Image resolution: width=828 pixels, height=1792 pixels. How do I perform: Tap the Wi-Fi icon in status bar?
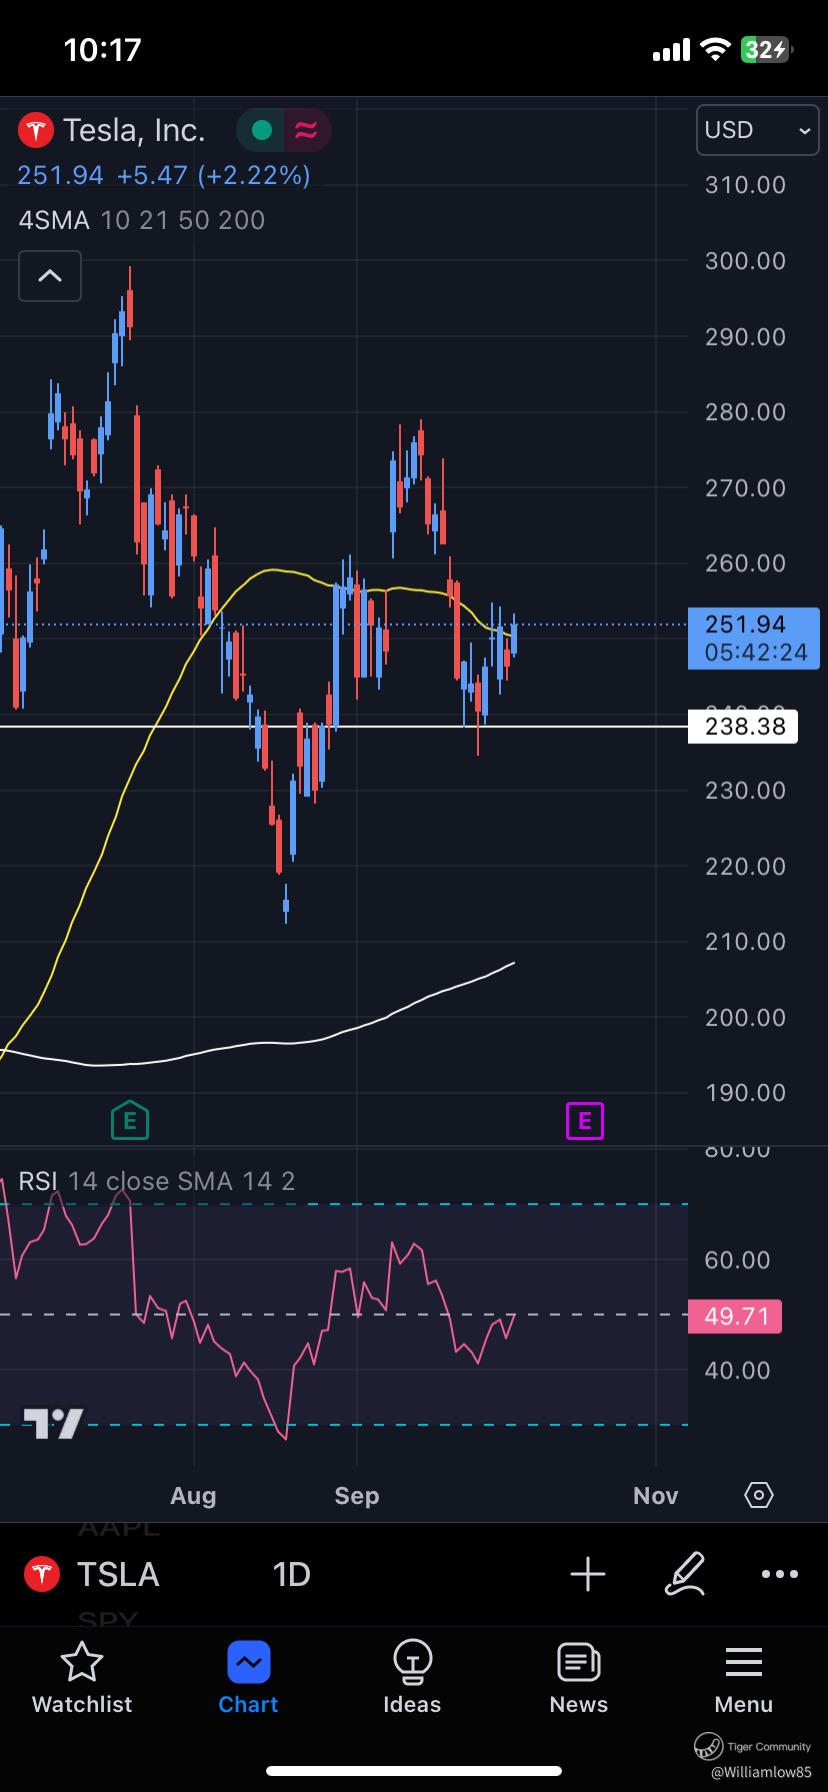coord(715,49)
